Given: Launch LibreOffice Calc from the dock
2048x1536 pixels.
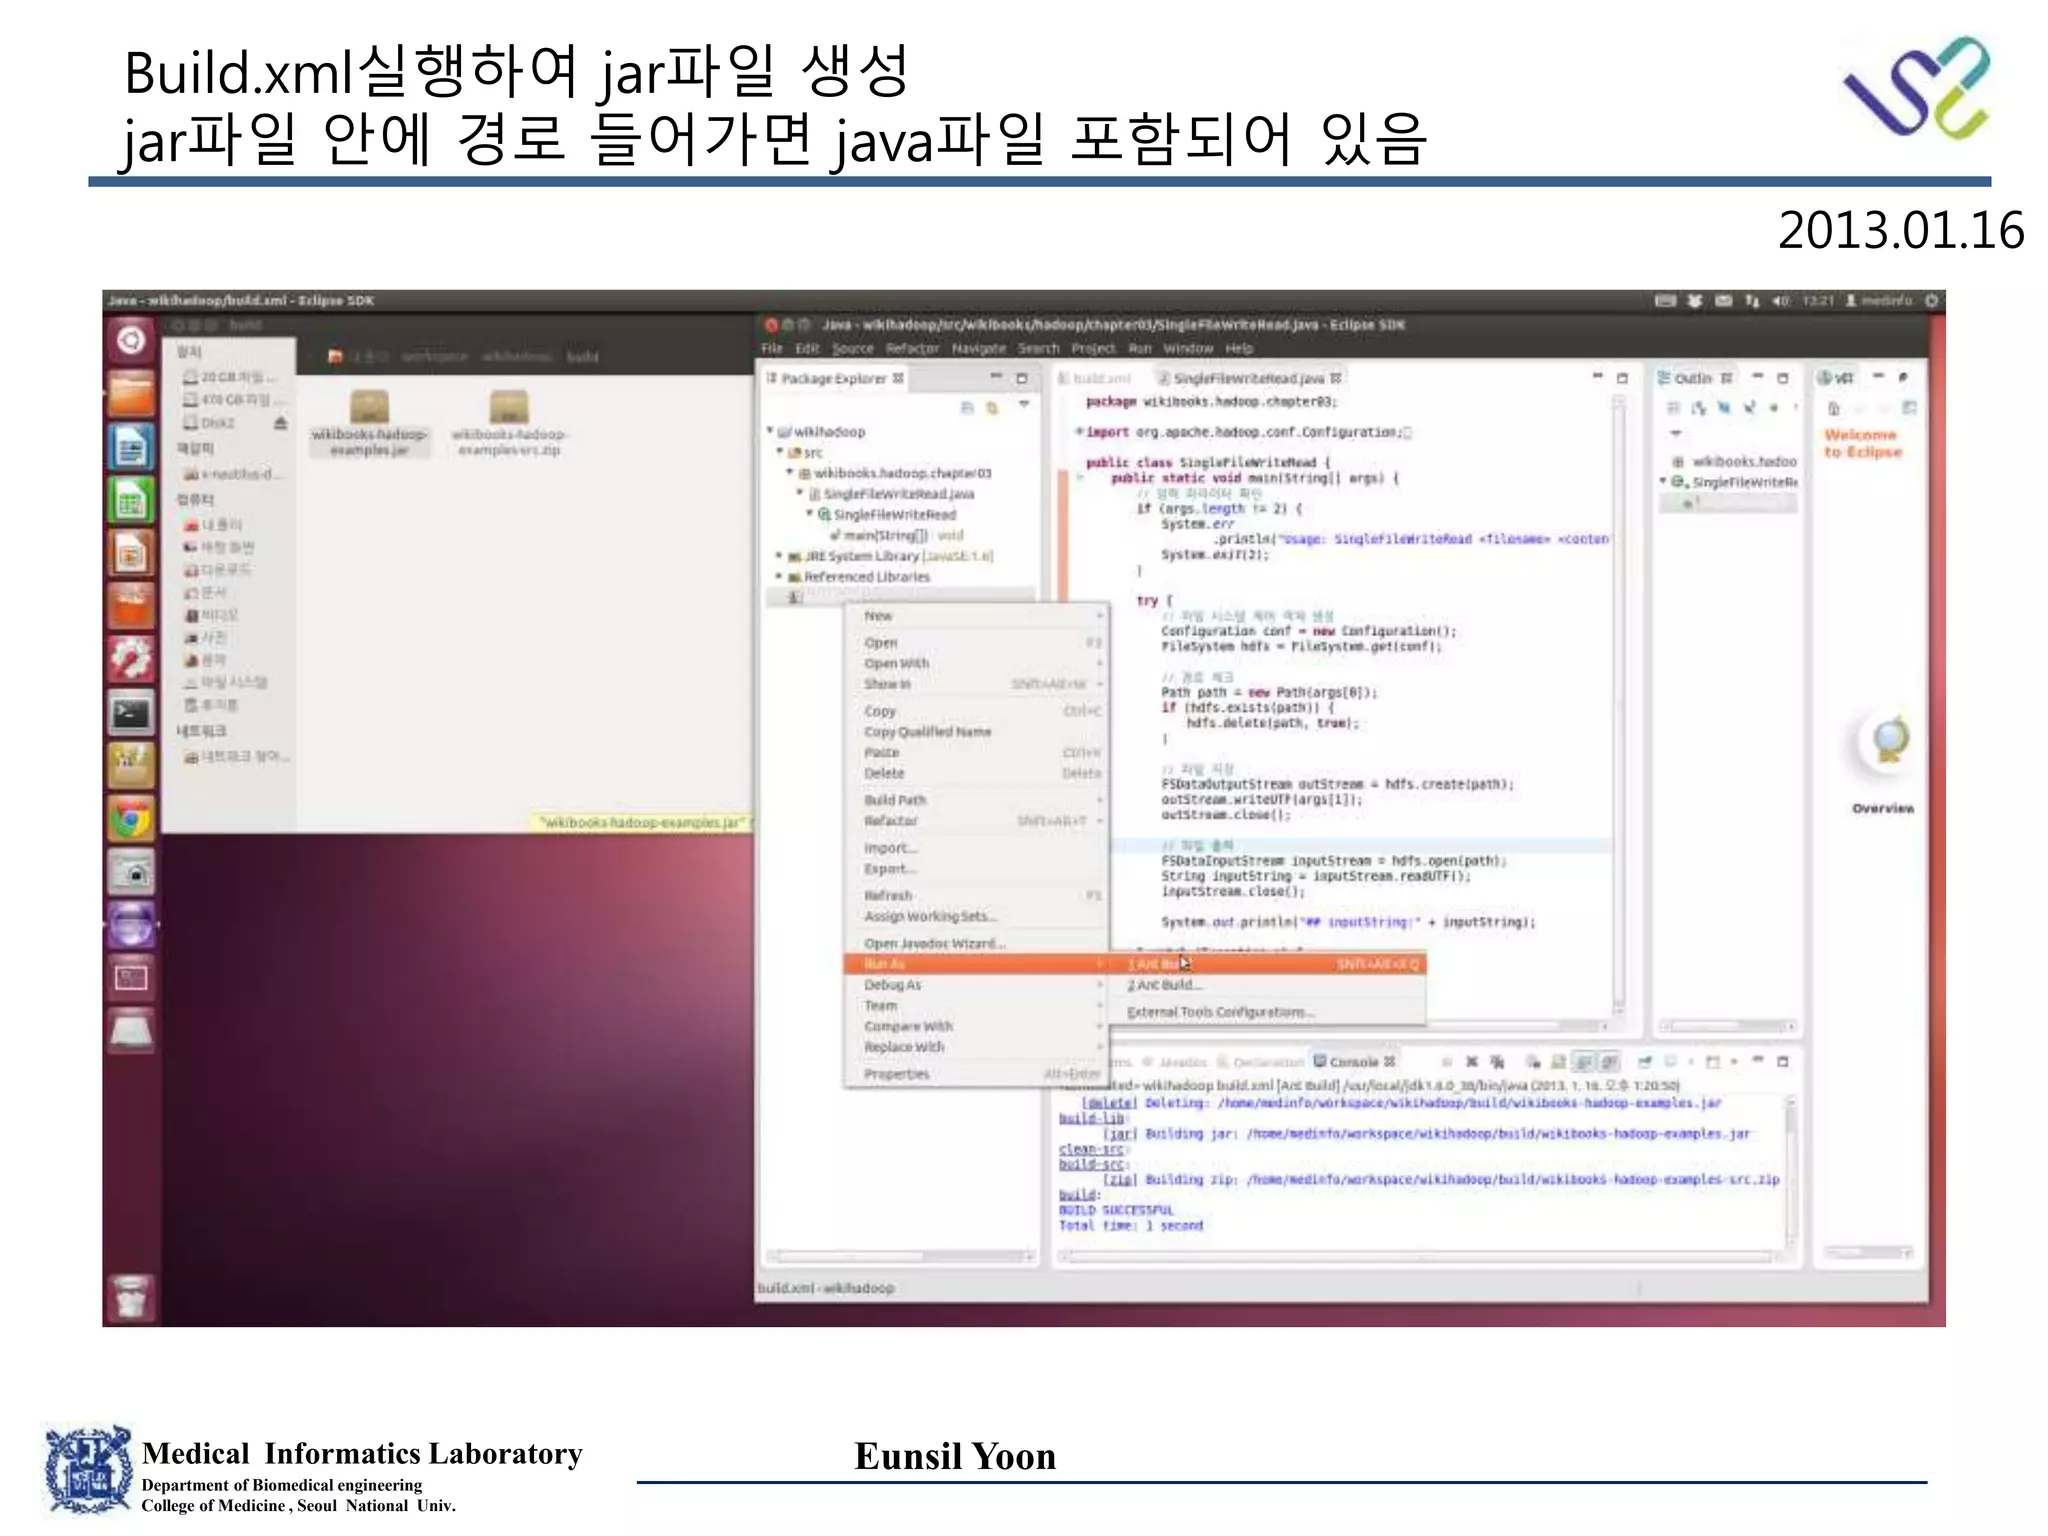Looking at the screenshot, I should coord(131,500).
